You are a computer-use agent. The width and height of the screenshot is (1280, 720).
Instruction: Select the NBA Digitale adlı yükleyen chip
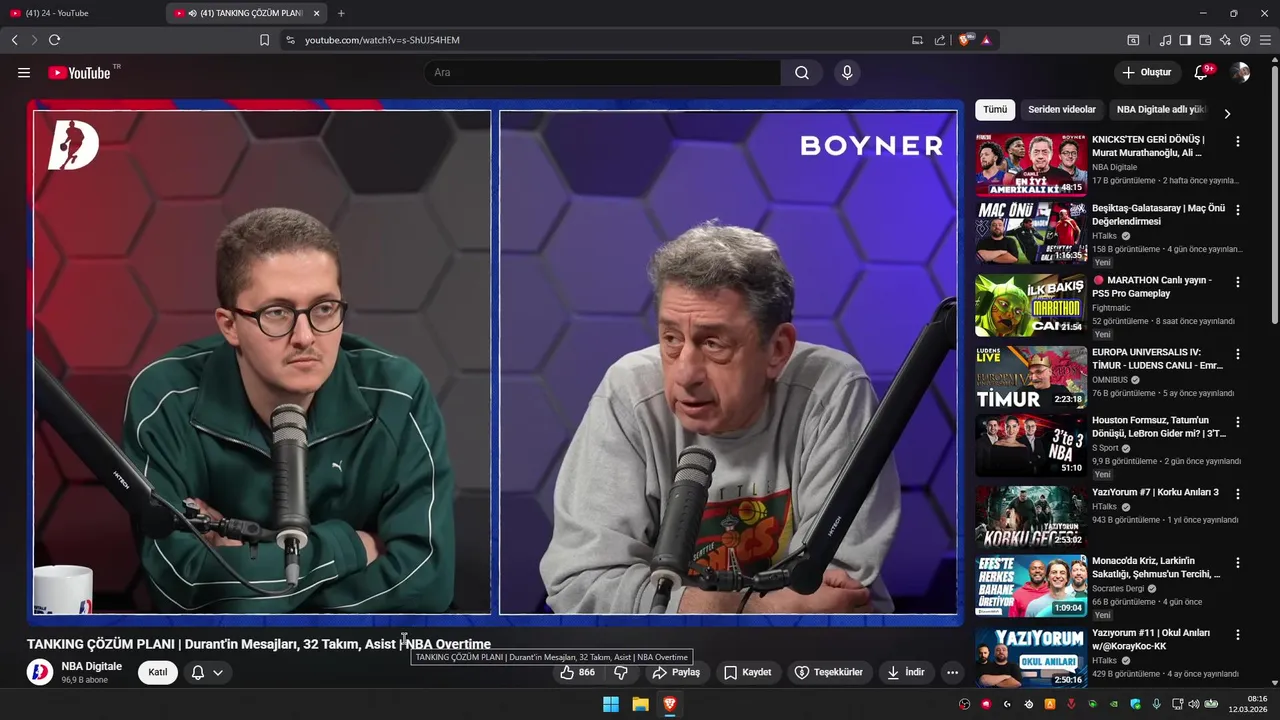pyautogui.click(x=1160, y=110)
